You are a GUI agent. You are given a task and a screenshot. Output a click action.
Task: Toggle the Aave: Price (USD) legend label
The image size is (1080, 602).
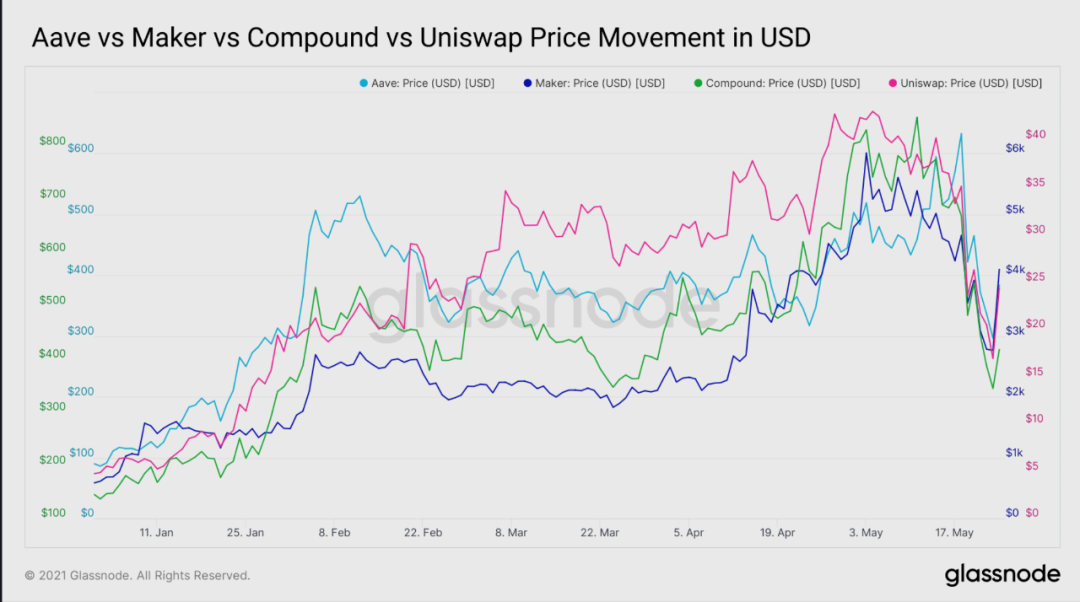[433, 83]
